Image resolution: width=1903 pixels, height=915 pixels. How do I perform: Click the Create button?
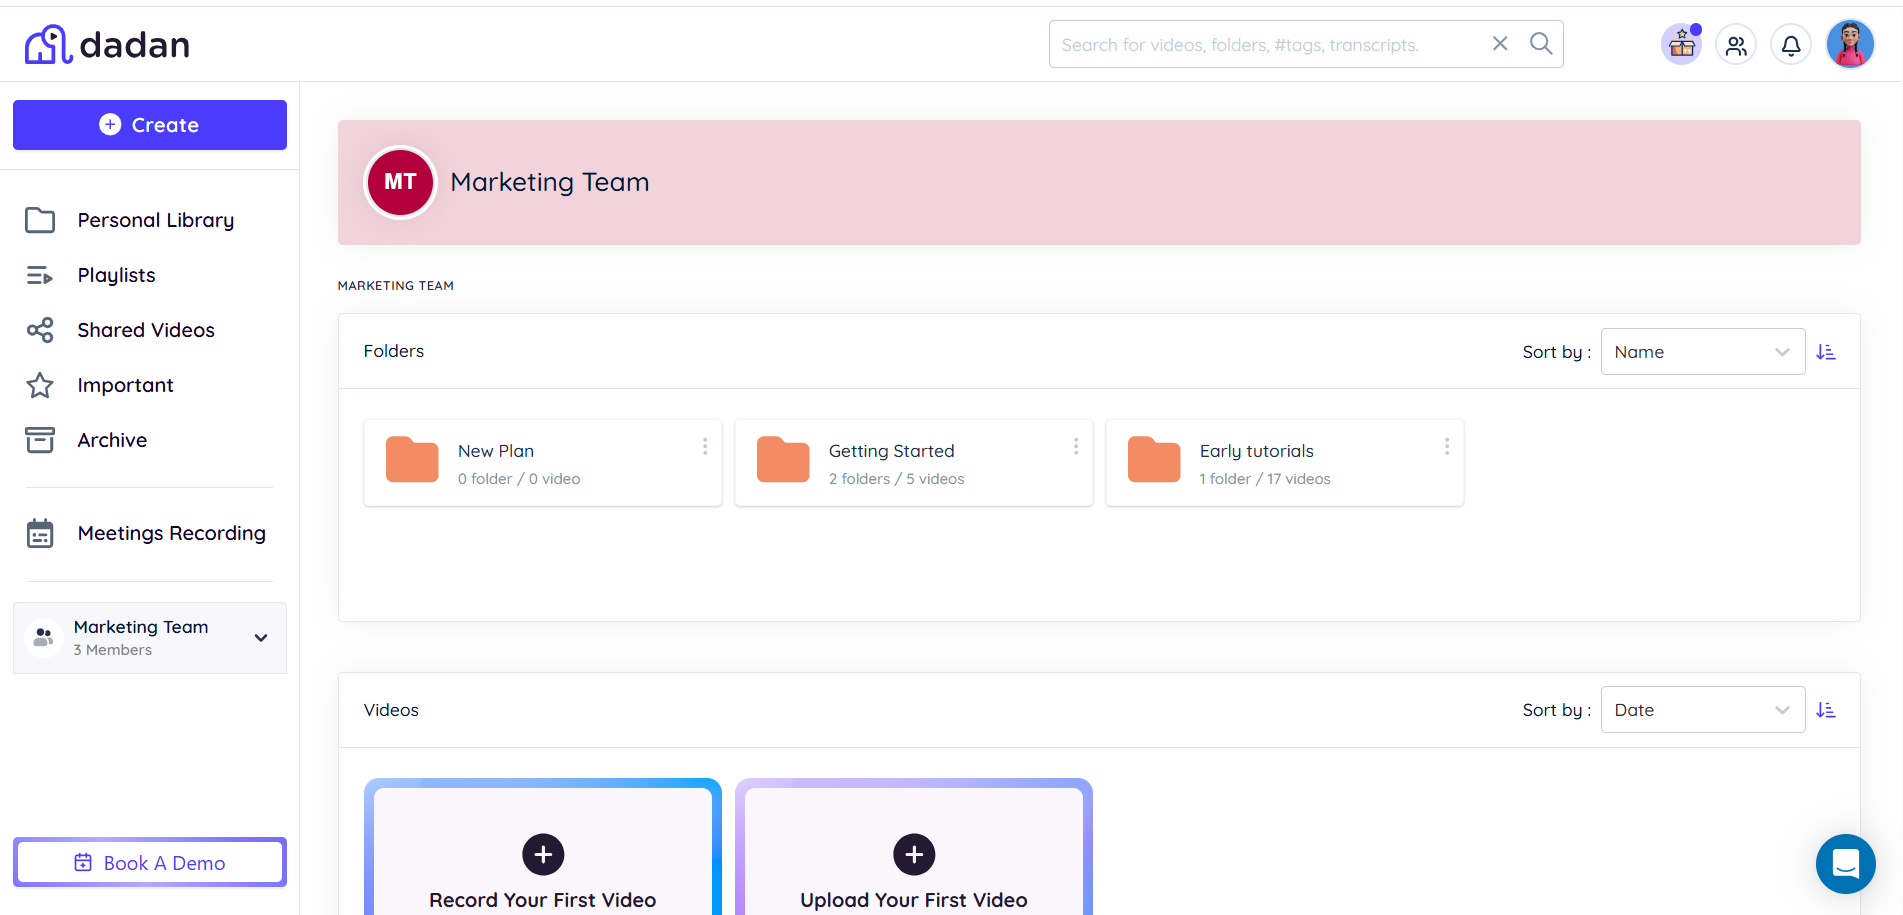click(149, 124)
